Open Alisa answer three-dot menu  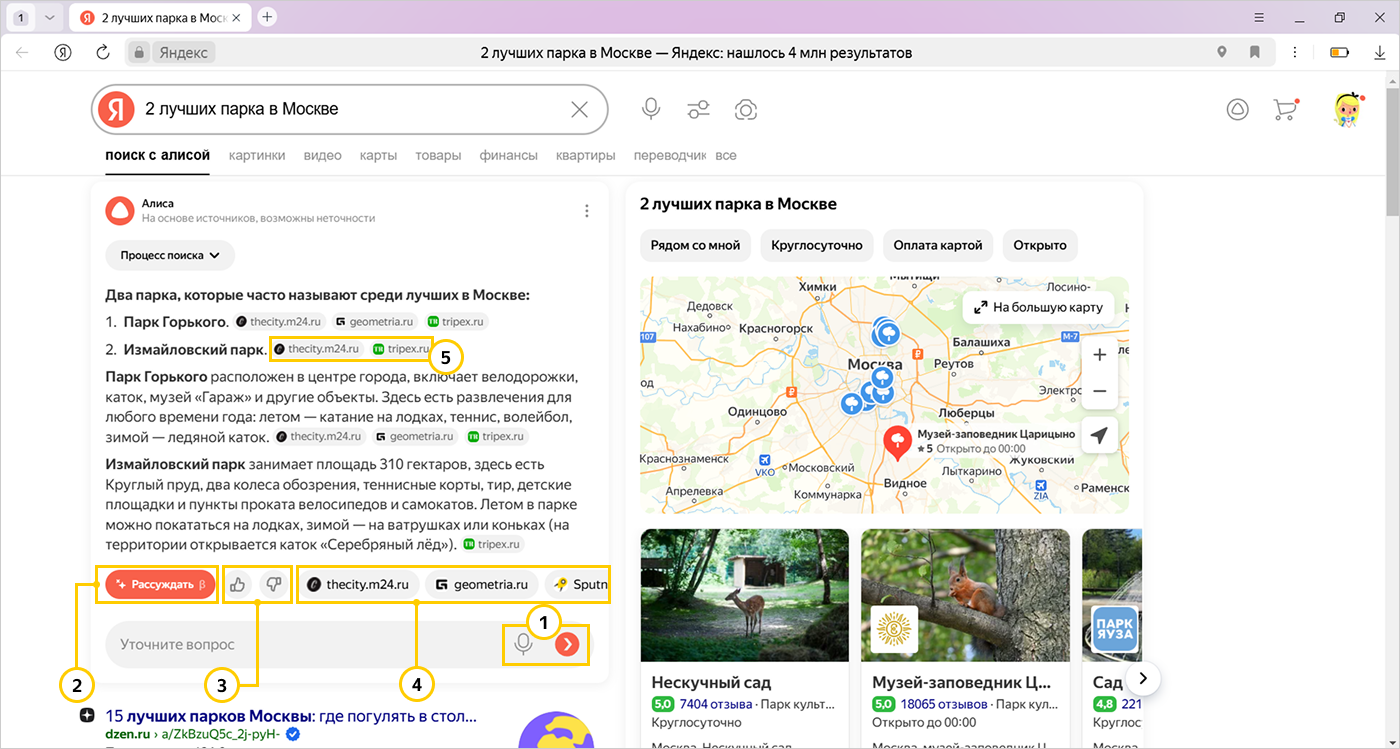click(587, 211)
